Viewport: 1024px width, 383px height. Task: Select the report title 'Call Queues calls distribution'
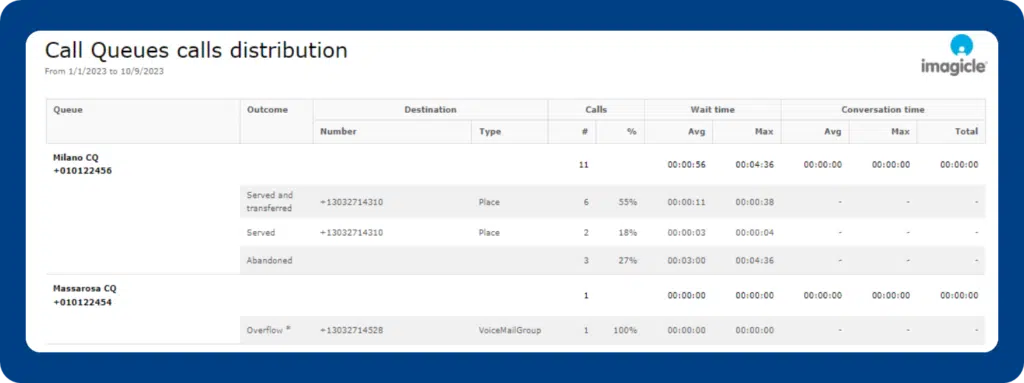[196, 50]
